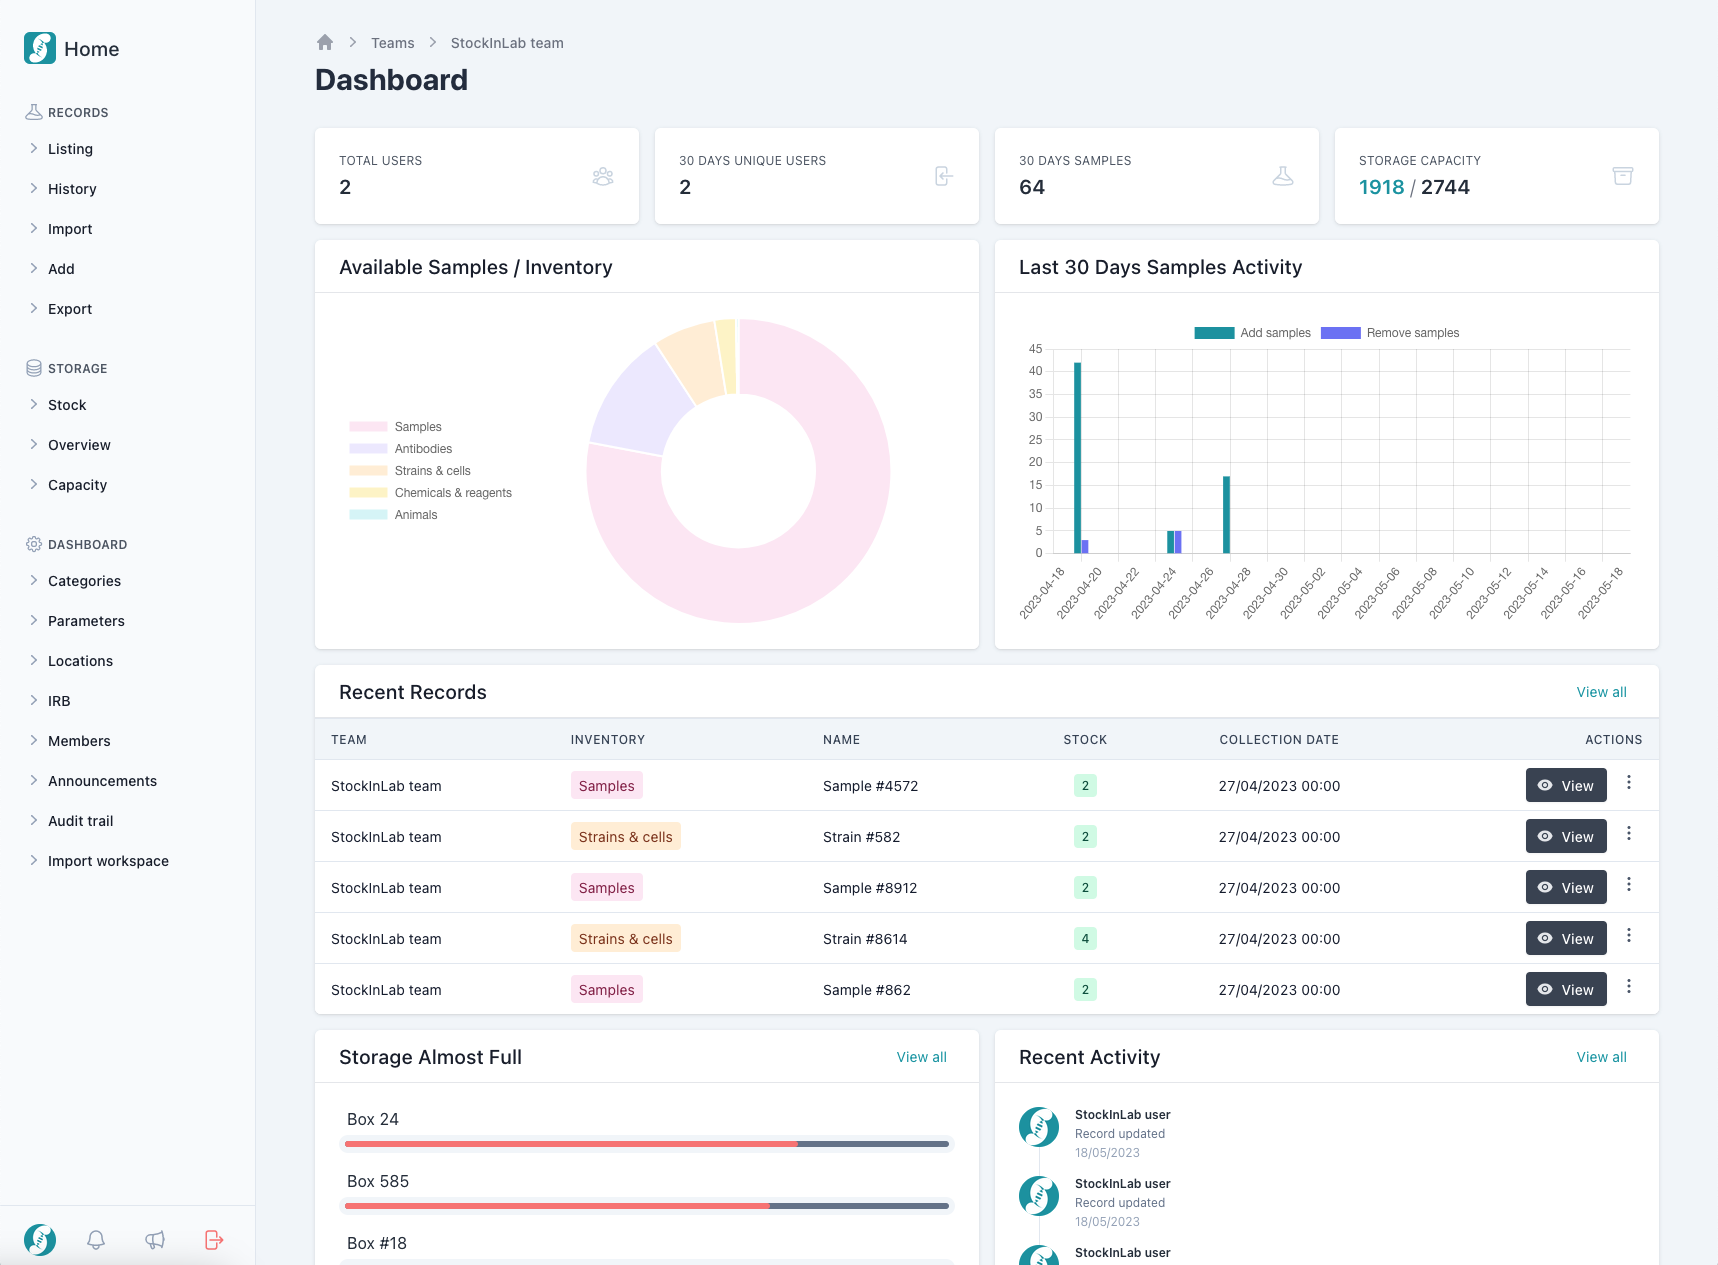Screen dimensions: 1718x1265
Task: View all Recent Activity
Action: [1601, 1057]
